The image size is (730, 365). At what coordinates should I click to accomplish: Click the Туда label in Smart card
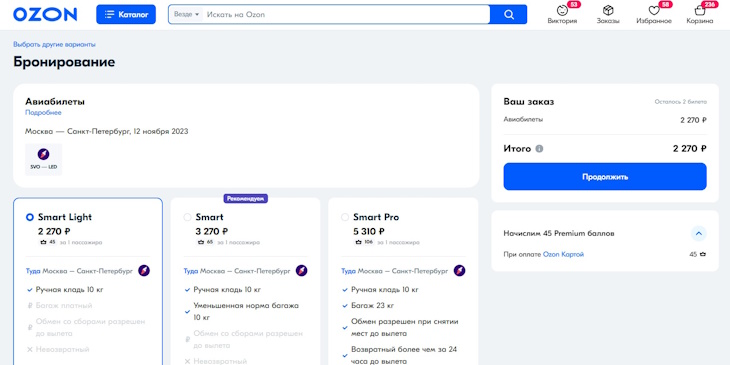click(191, 271)
